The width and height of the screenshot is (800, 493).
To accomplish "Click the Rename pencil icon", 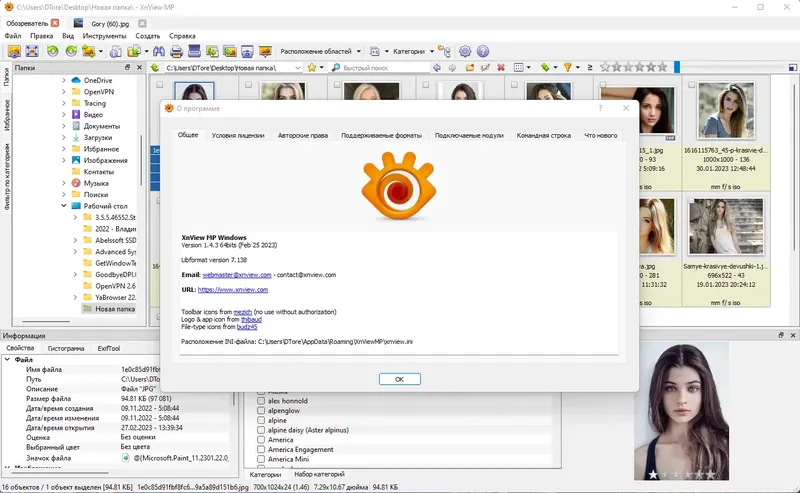I will pos(485,67).
